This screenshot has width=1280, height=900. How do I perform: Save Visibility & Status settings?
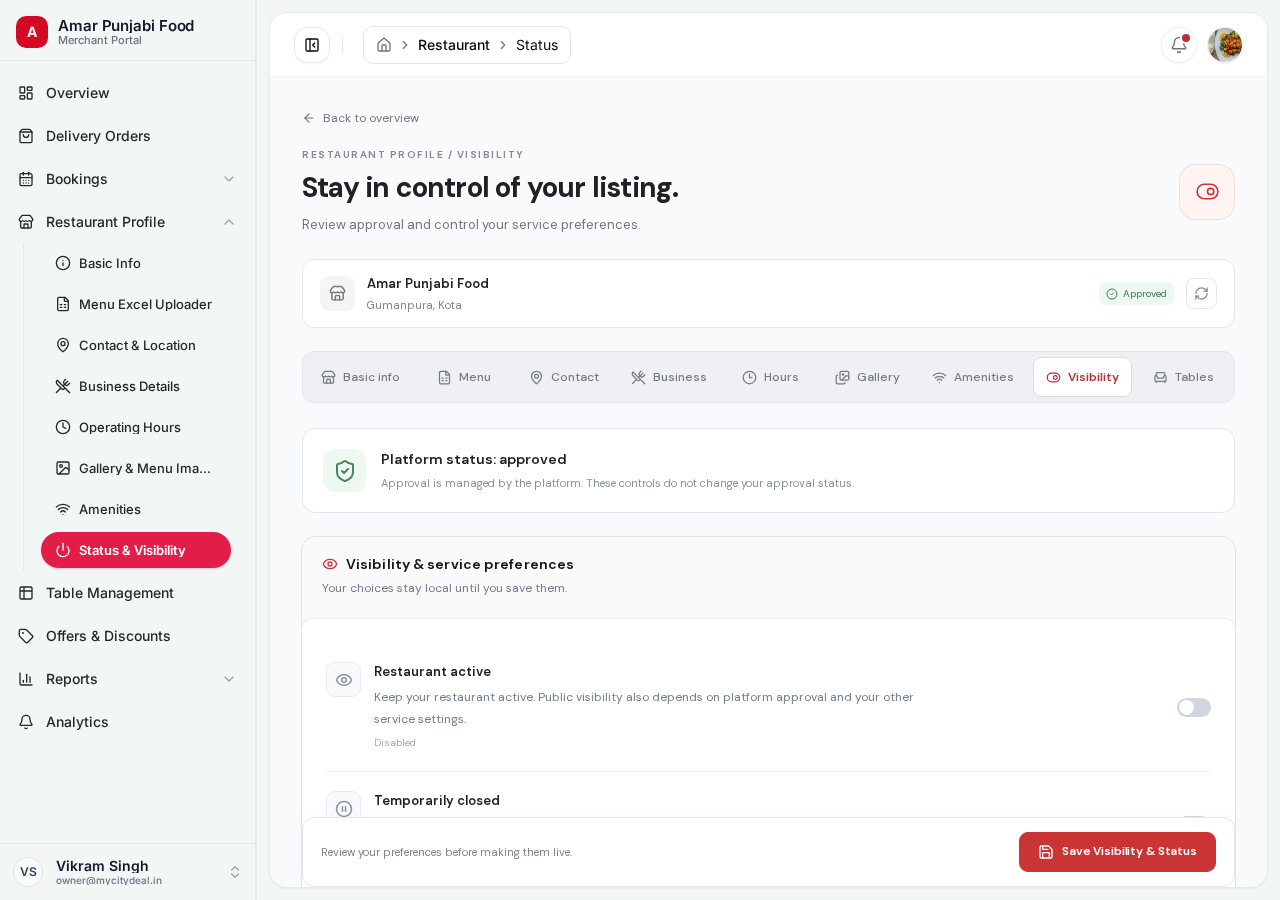pyautogui.click(x=1117, y=852)
